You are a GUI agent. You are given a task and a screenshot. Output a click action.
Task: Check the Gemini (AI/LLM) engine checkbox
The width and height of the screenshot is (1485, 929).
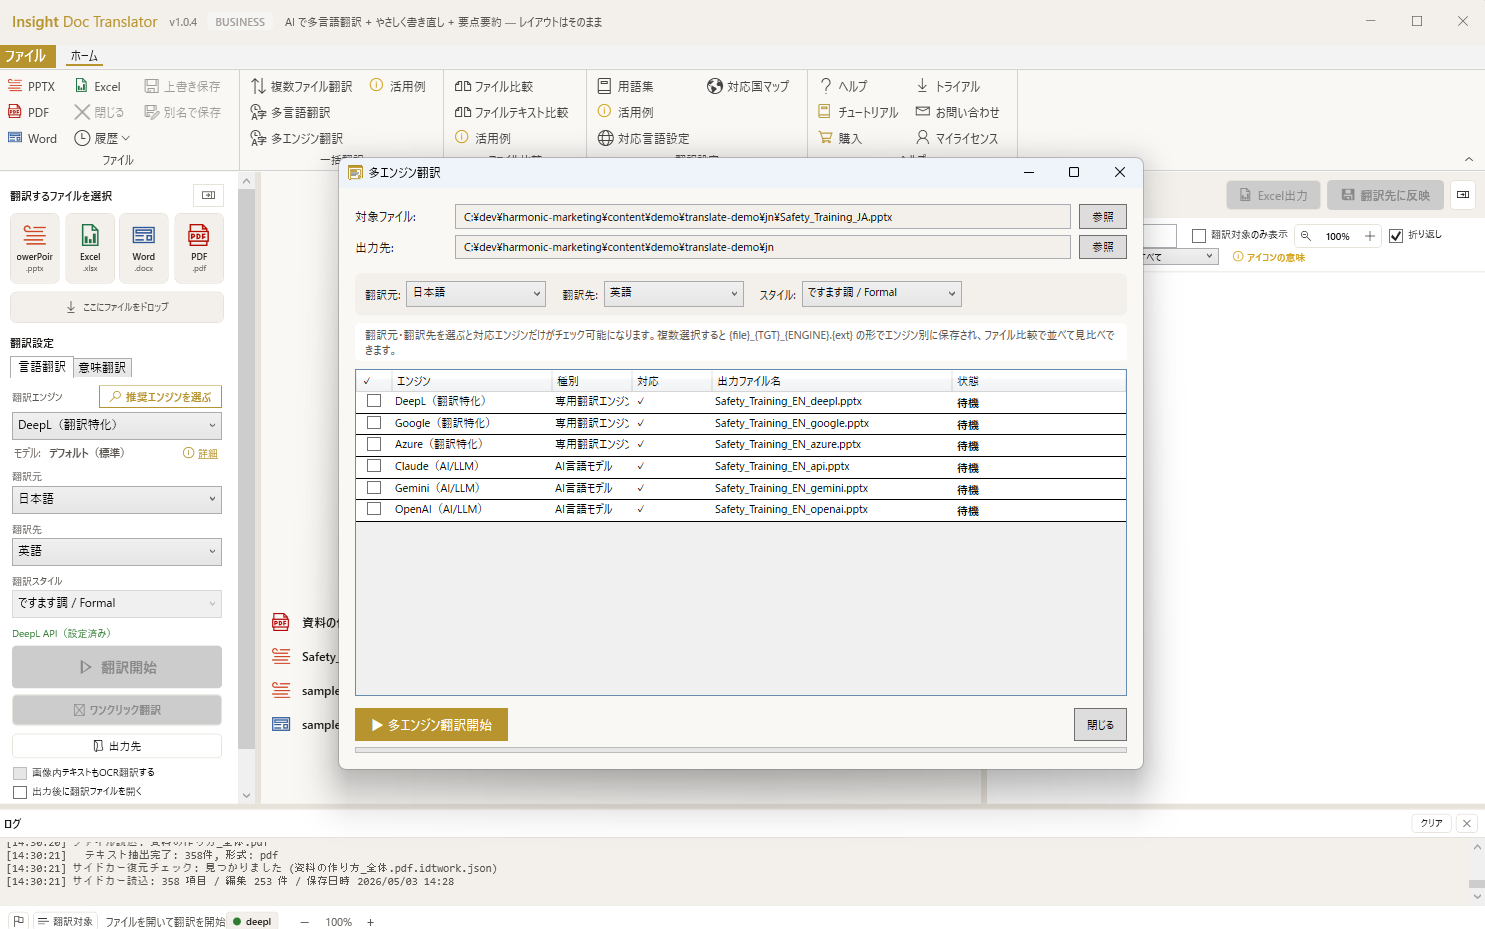pyautogui.click(x=374, y=488)
